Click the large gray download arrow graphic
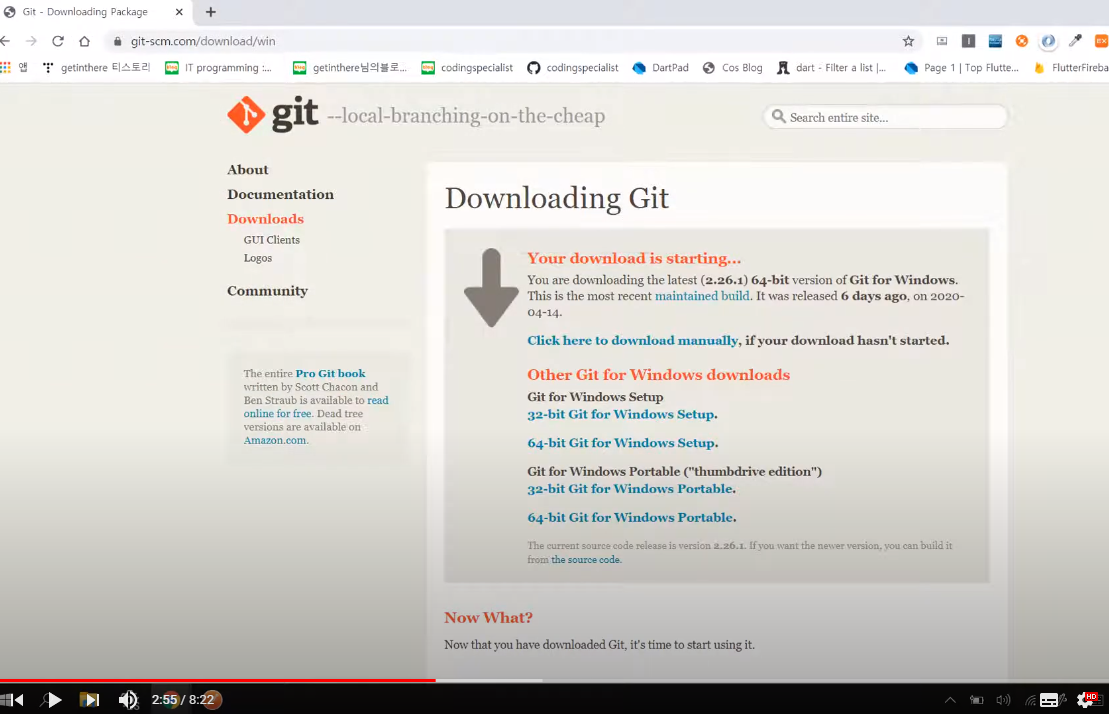The height and width of the screenshot is (714, 1109). click(491, 288)
